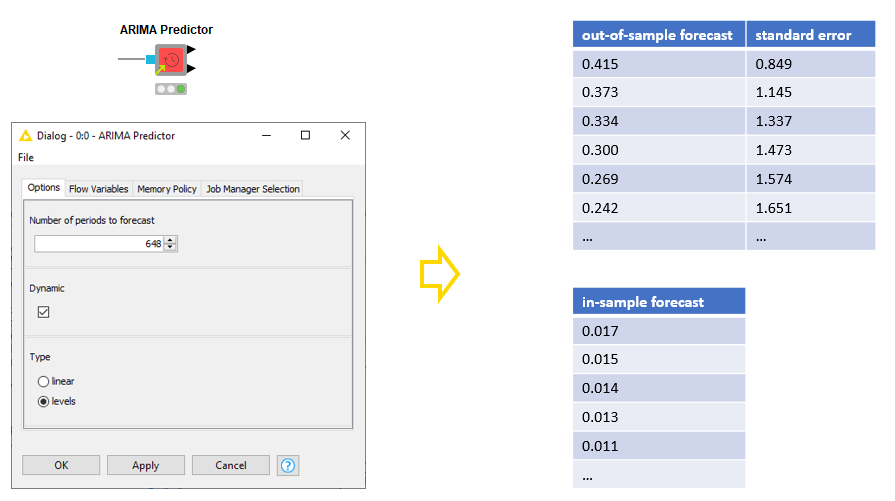Select the 1.337 standard error cell
The width and height of the screenshot is (895, 501).
coord(811,121)
